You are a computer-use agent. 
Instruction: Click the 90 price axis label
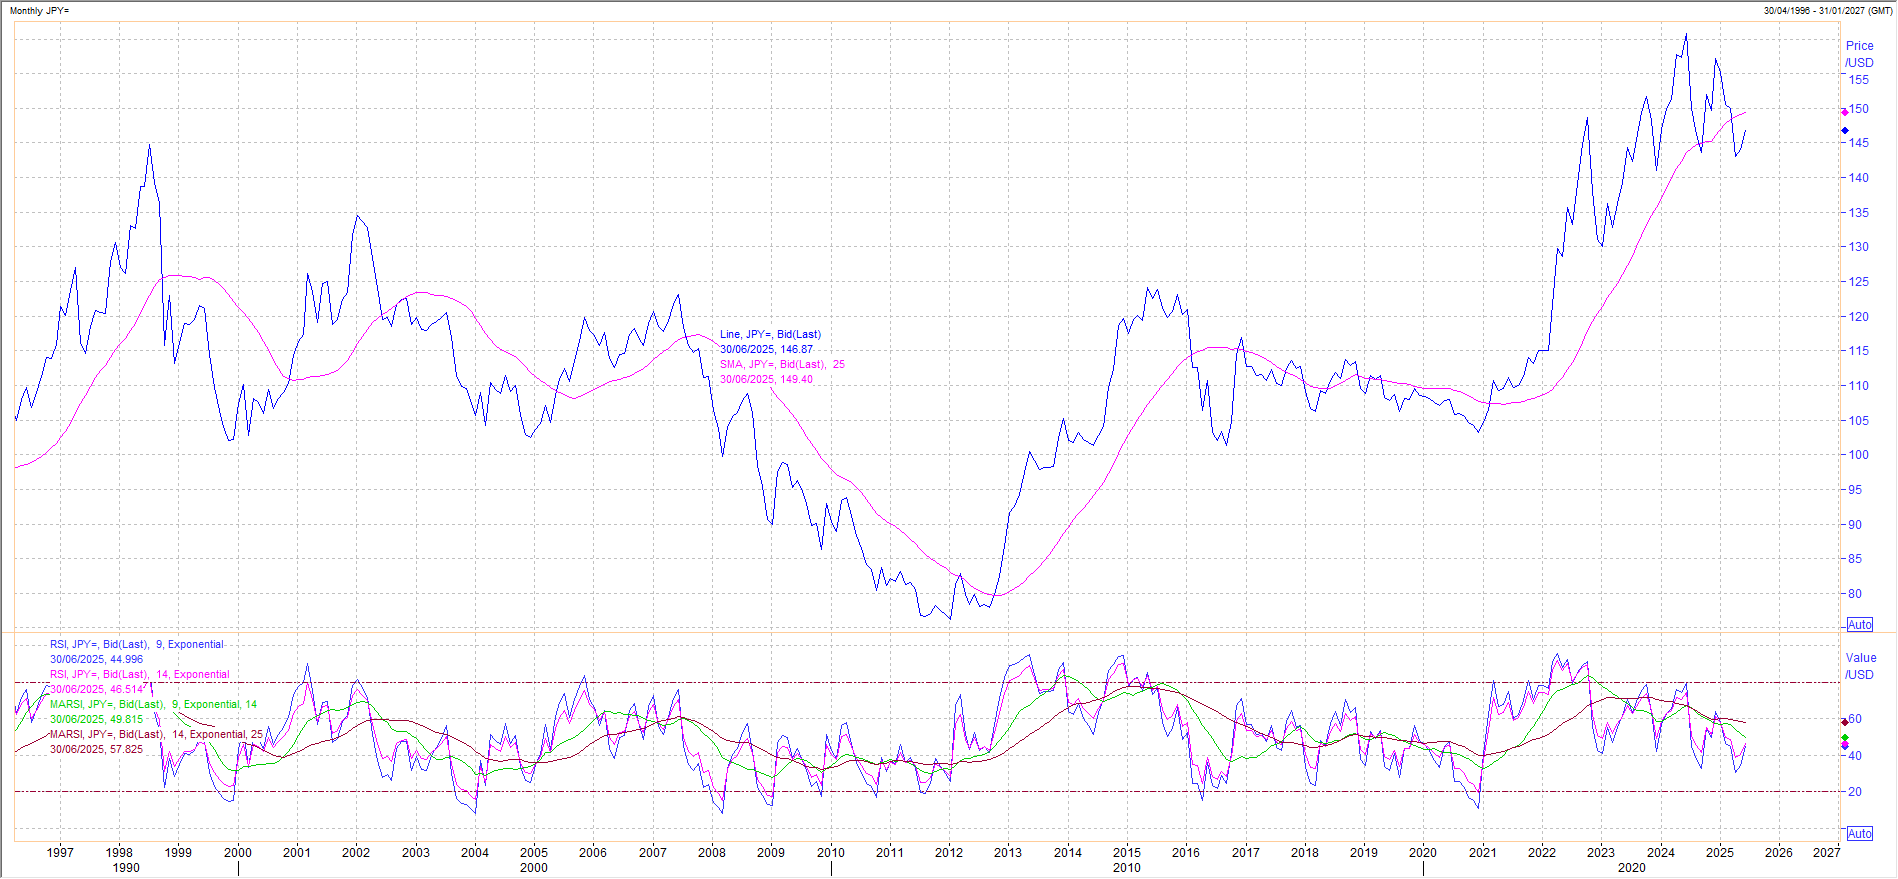pyautogui.click(x=1855, y=525)
